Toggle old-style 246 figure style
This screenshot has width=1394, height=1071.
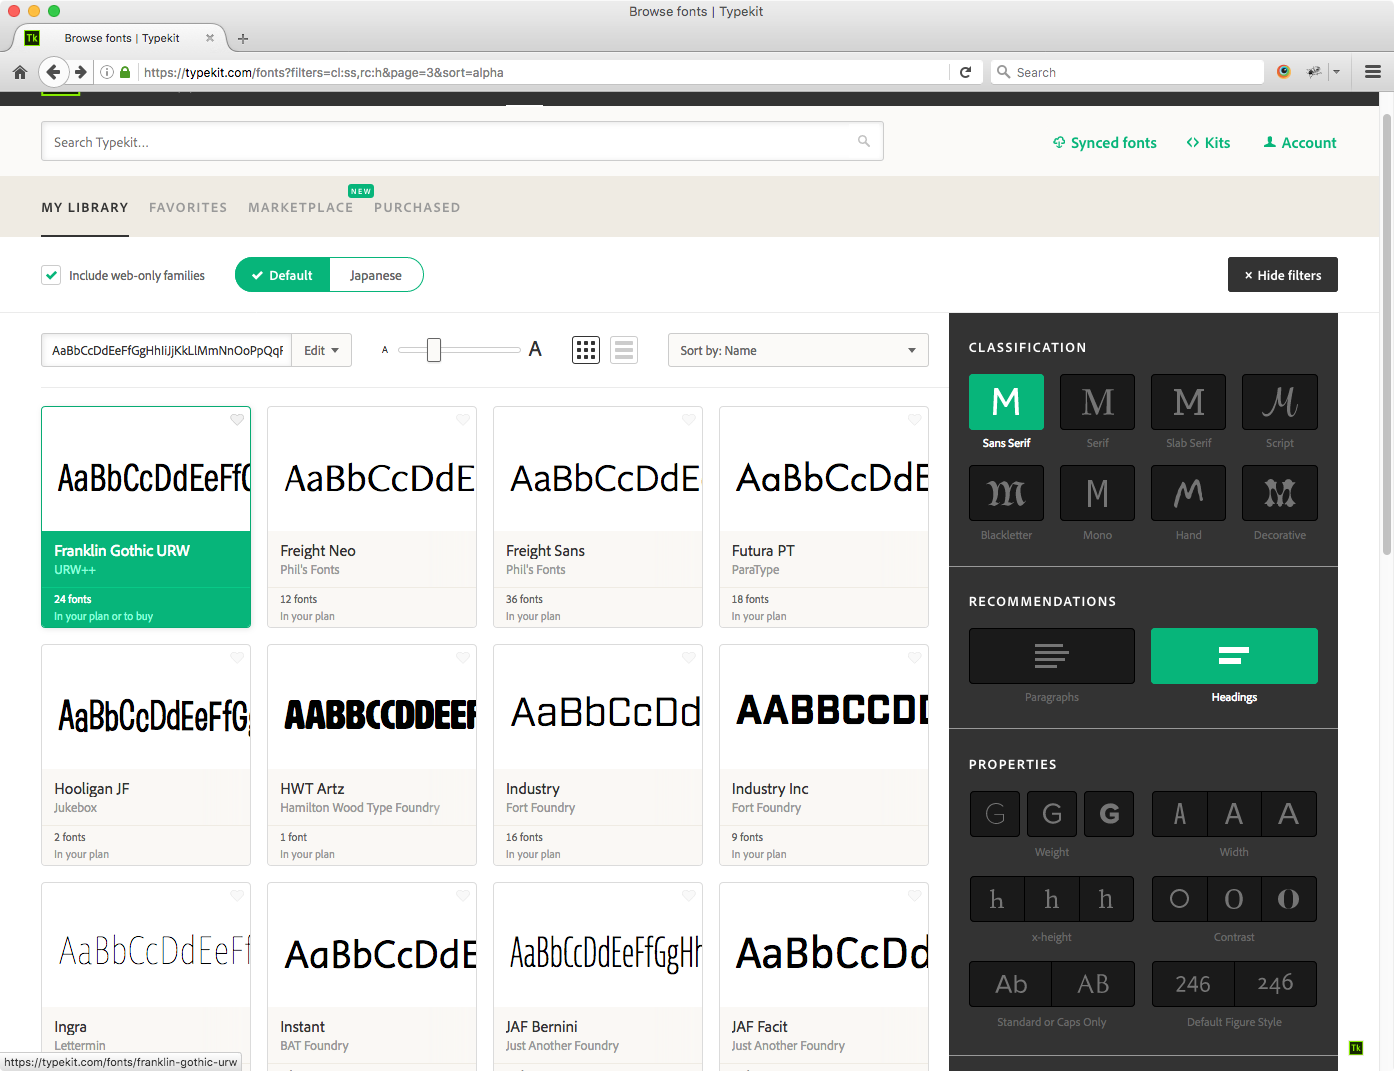pos(1276,984)
